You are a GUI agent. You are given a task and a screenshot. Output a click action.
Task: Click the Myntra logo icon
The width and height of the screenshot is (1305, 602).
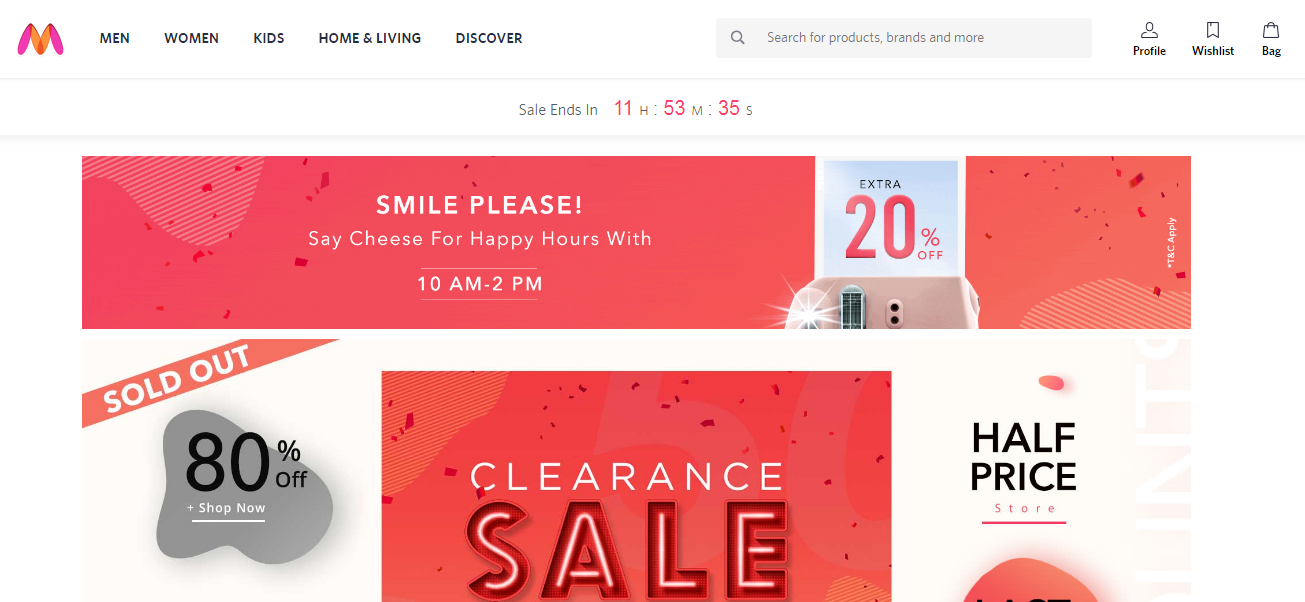[41, 39]
